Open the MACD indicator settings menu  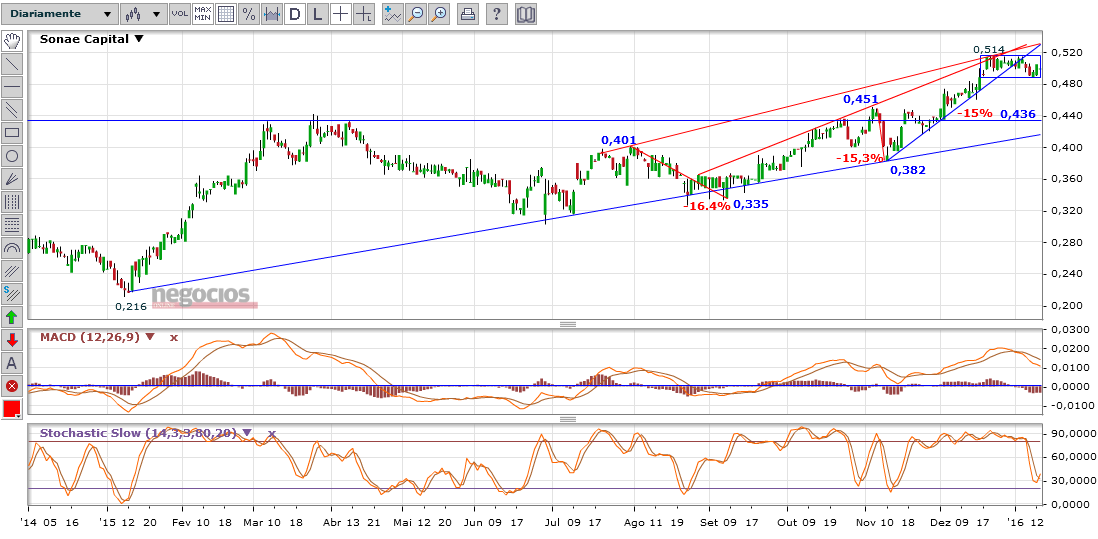[x=150, y=338]
